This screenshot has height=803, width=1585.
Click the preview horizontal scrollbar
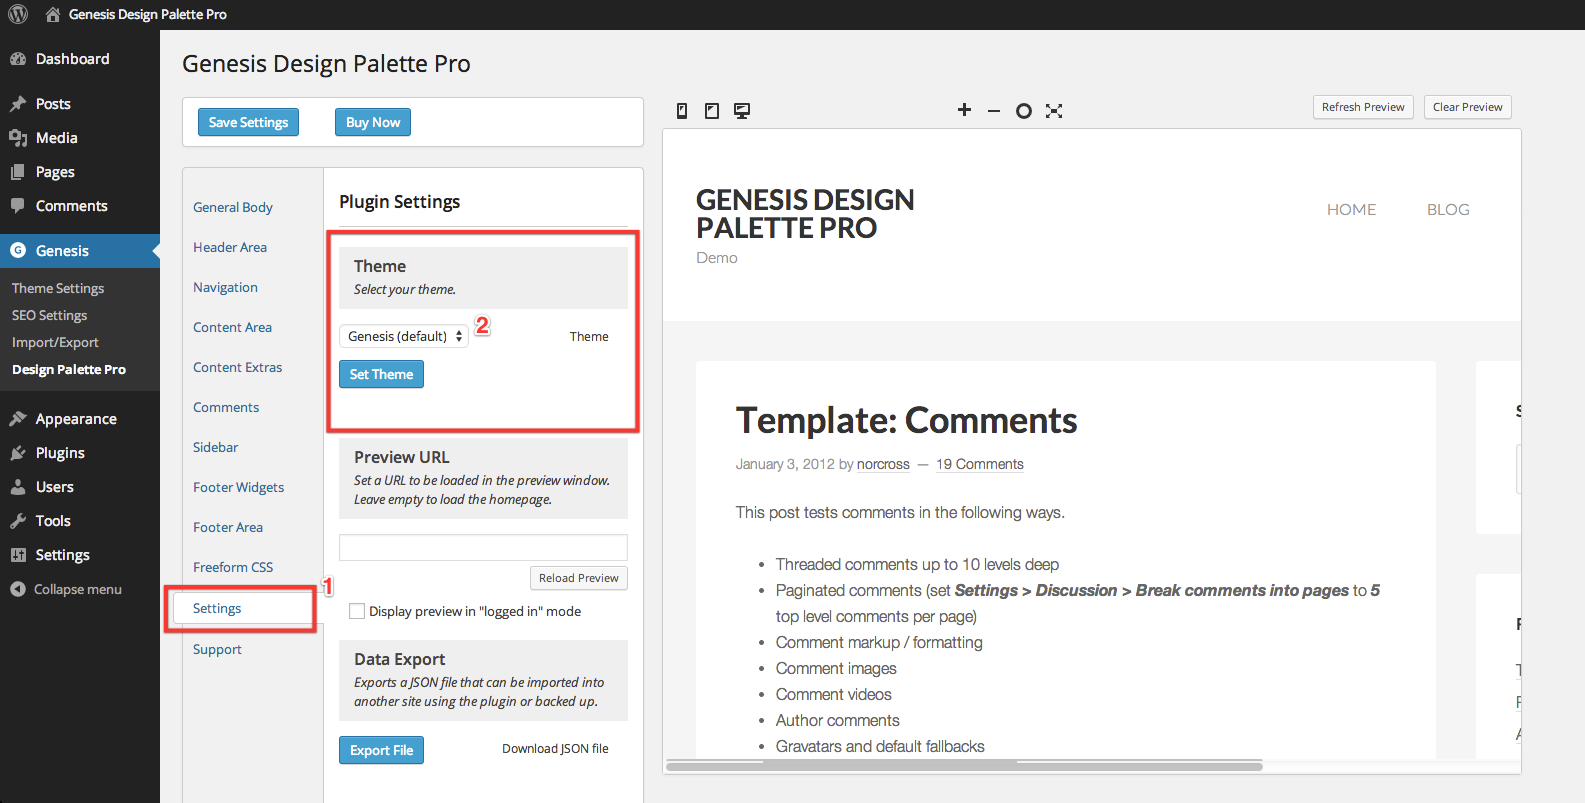(964, 766)
